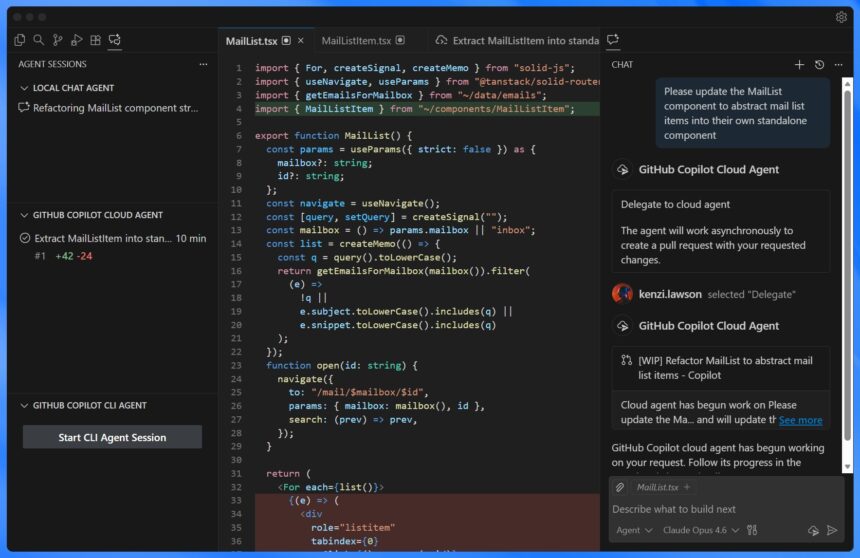Click the chat scrollbar up arrow
The image size is (860, 558).
(847, 83)
